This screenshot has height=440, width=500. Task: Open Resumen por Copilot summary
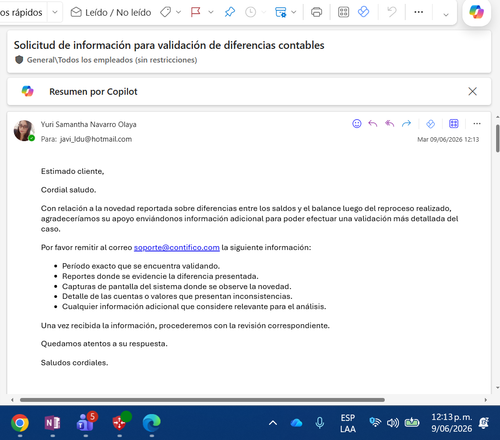pyautogui.click(x=93, y=92)
